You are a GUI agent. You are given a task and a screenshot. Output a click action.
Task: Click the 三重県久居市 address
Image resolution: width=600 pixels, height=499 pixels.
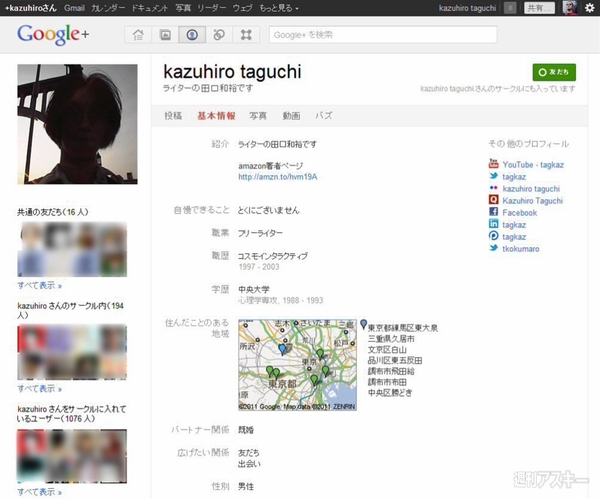click(x=391, y=339)
